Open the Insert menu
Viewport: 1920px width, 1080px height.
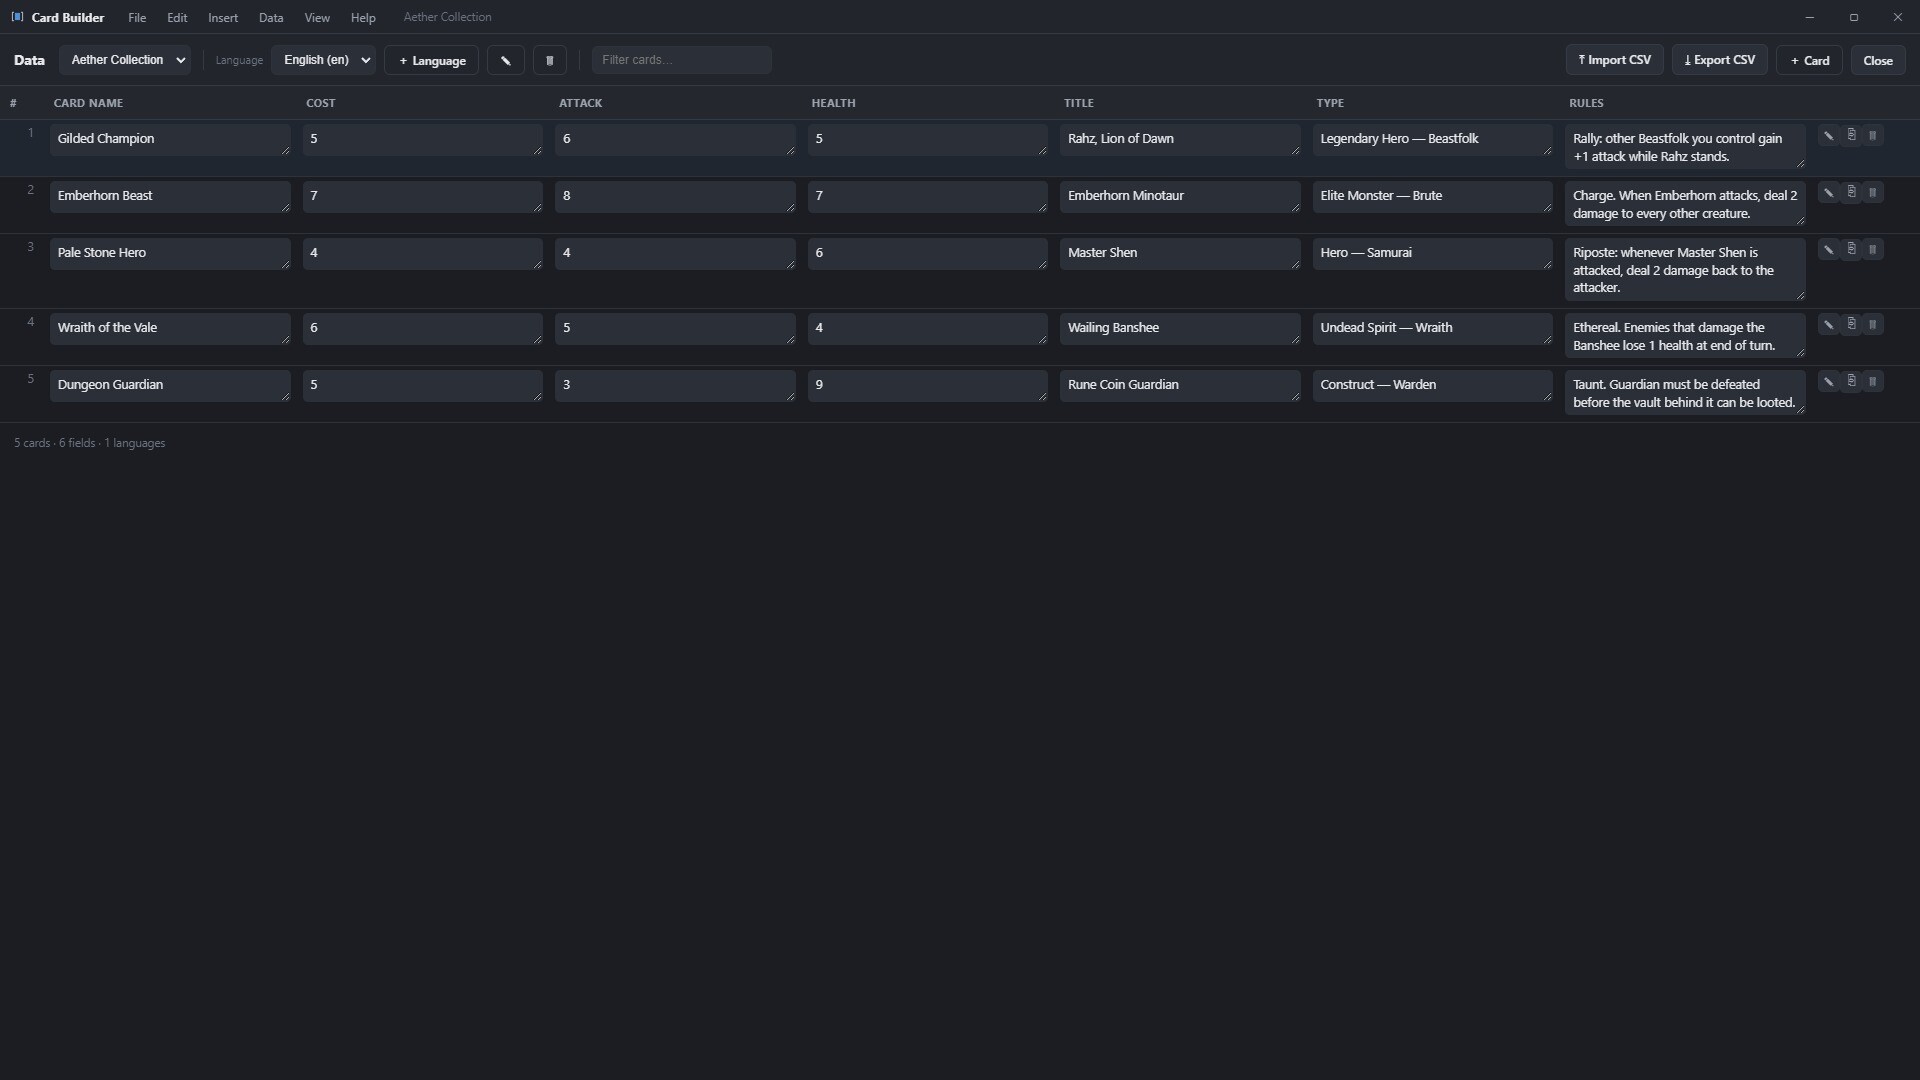point(223,18)
